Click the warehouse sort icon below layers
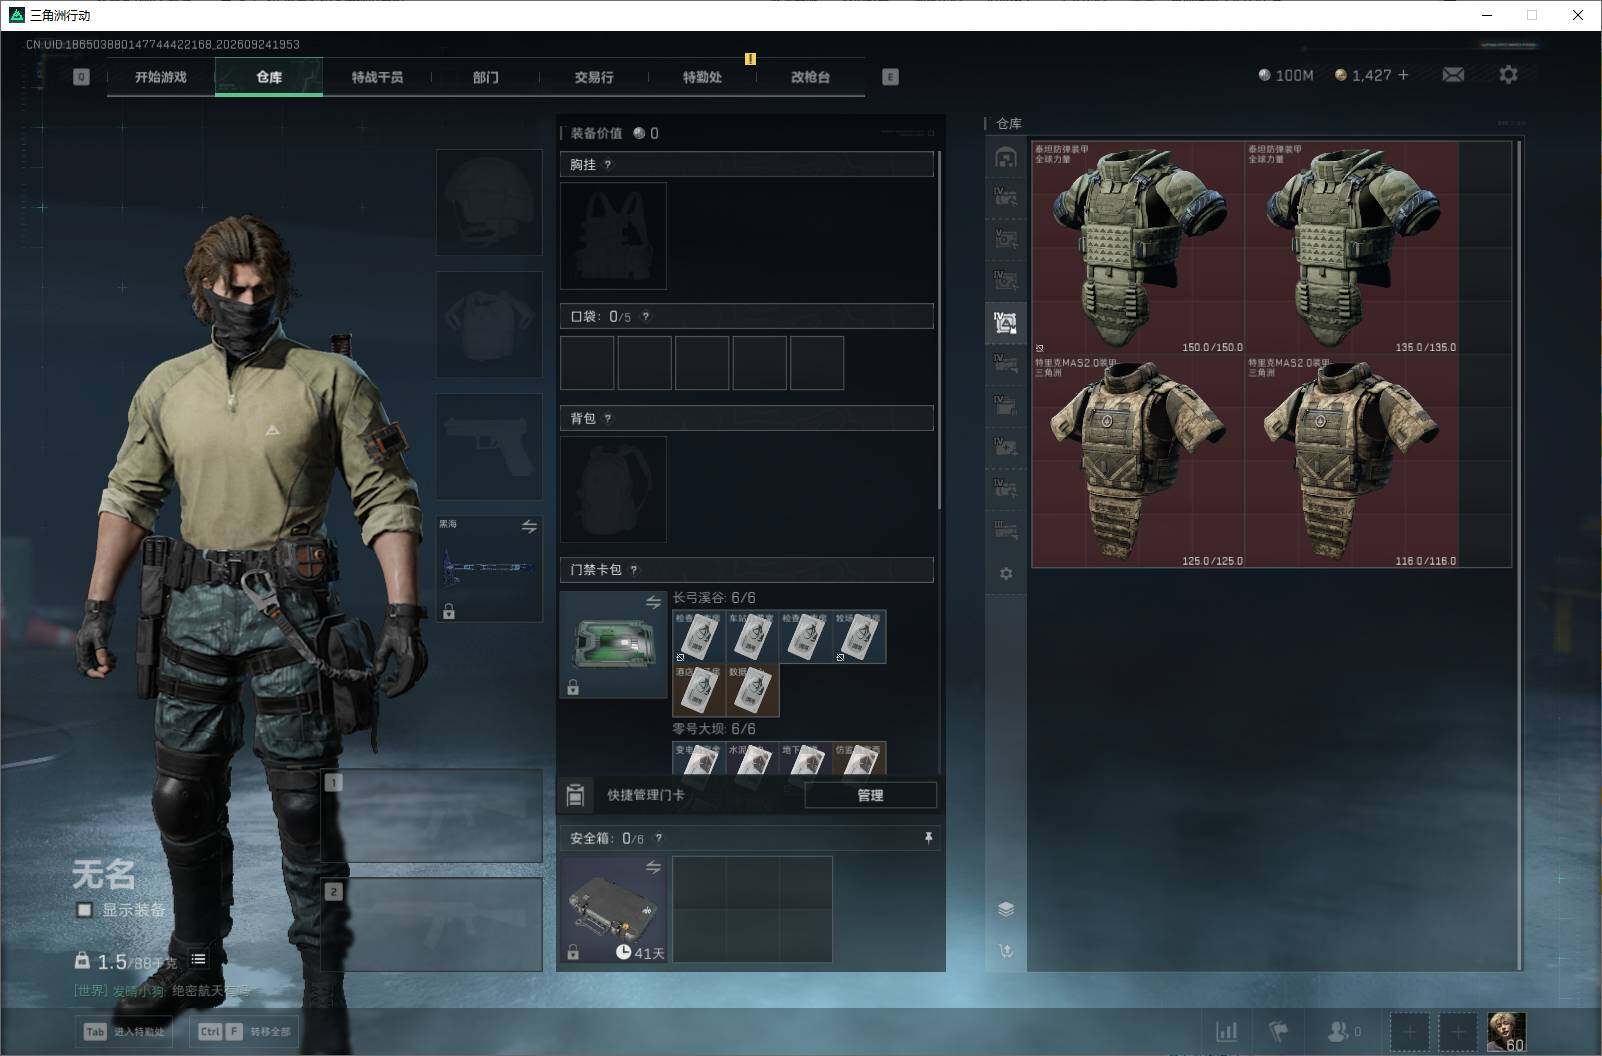 click(1006, 951)
